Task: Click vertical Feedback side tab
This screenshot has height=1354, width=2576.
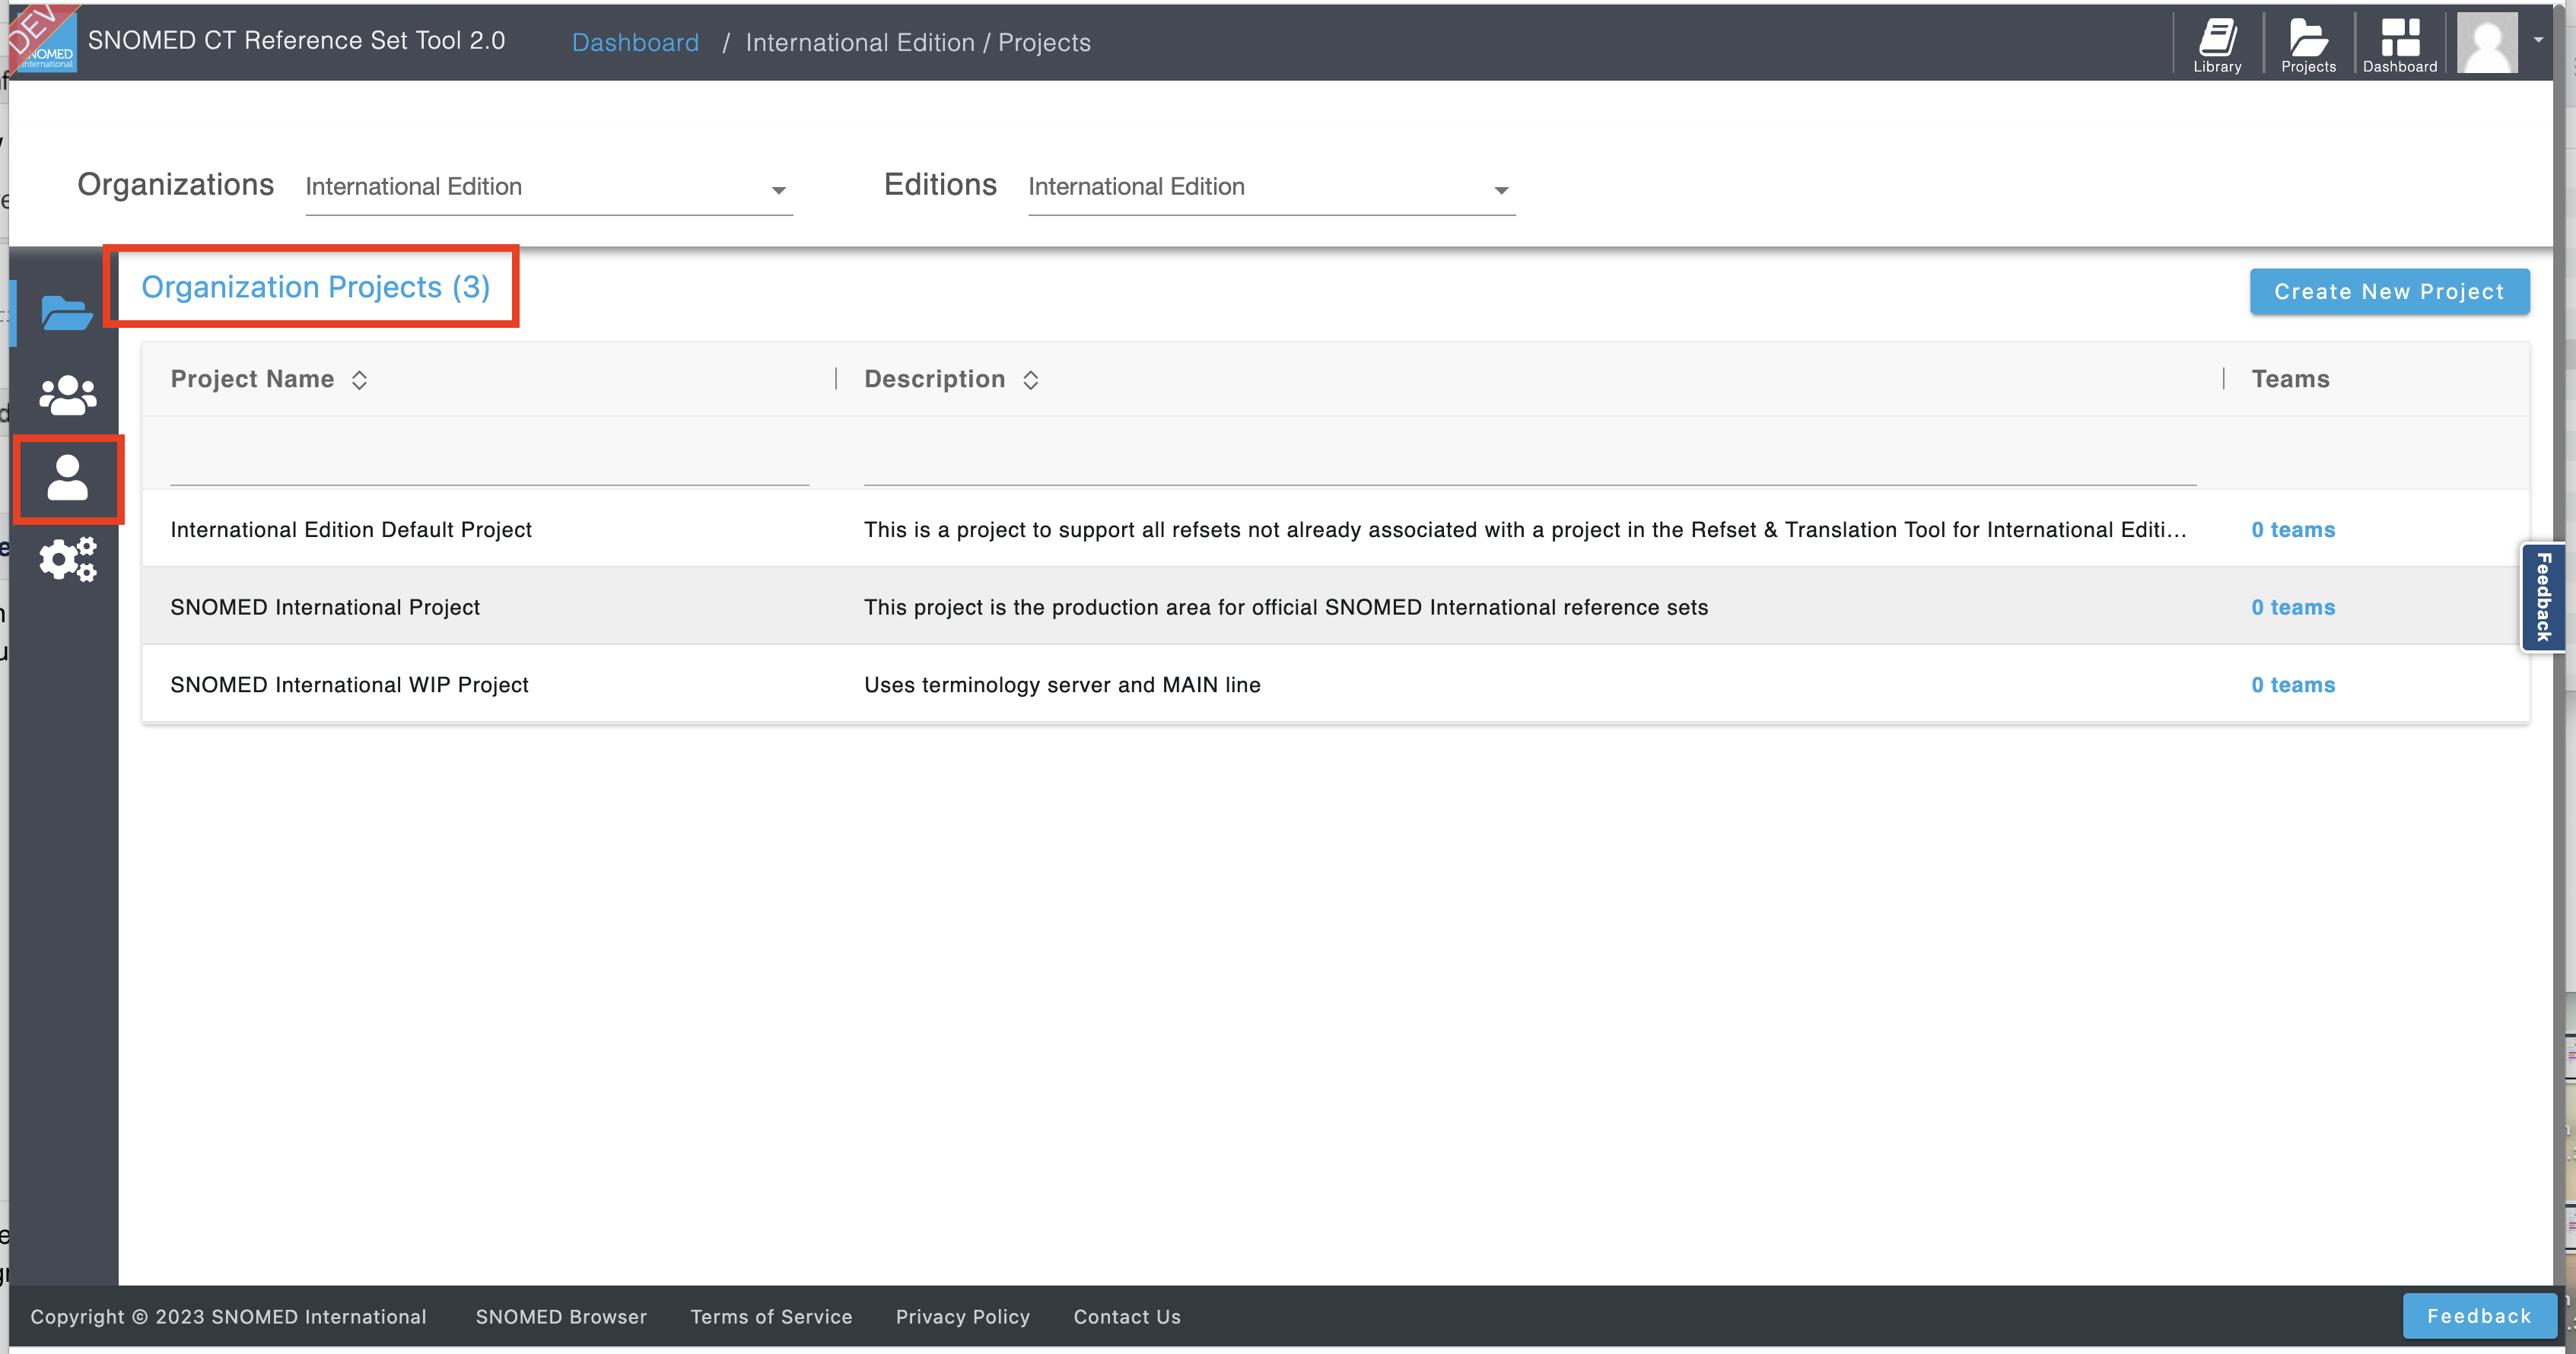Action: [x=2544, y=597]
